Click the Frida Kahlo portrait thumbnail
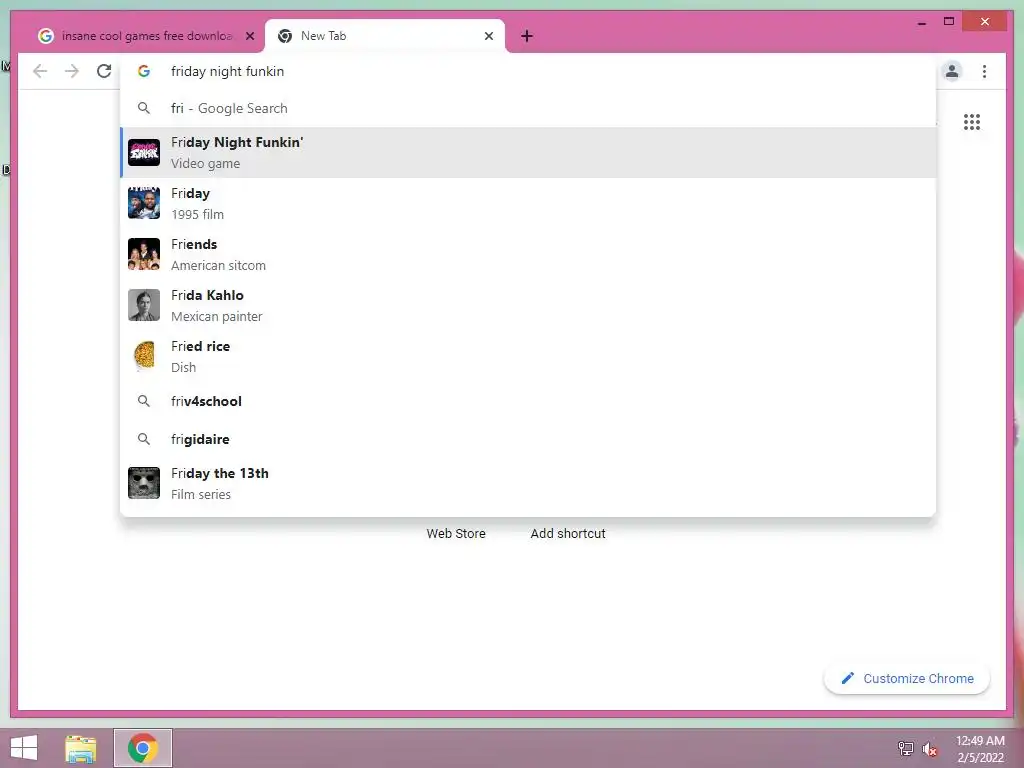 click(144, 305)
